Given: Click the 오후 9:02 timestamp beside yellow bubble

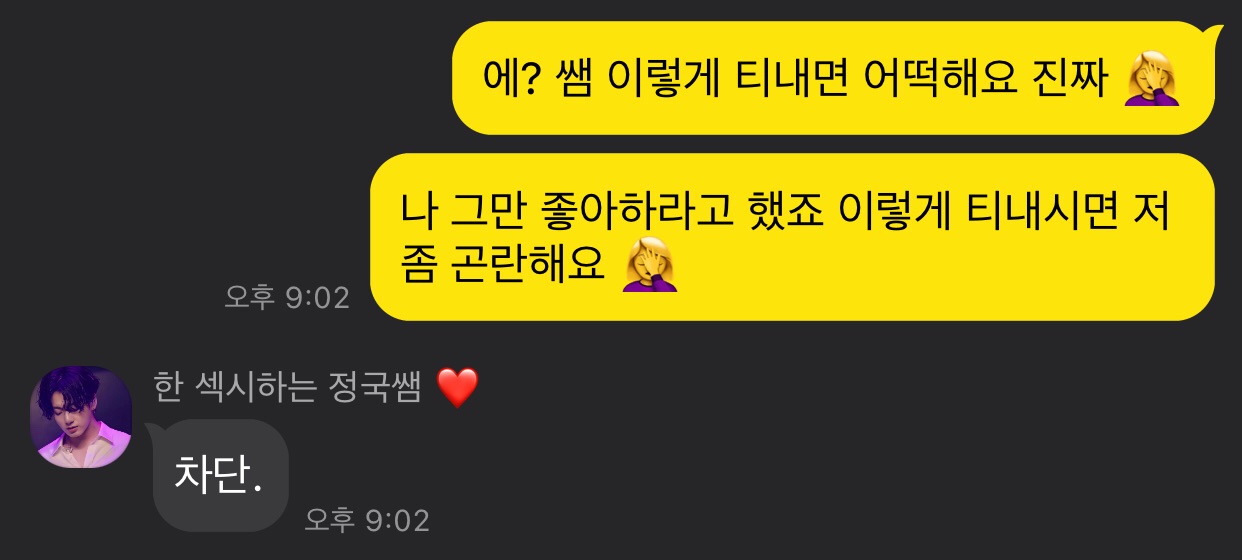Looking at the screenshot, I should [x=287, y=297].
